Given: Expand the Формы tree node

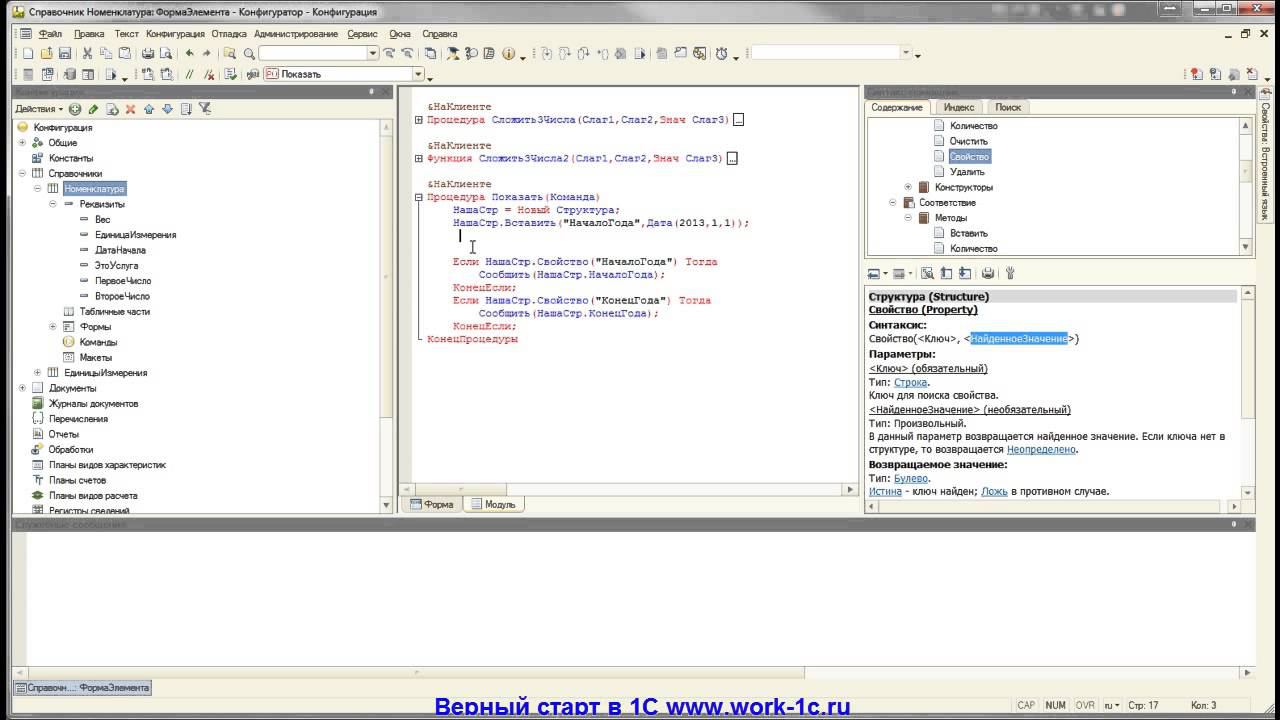Looking at the screenshot, I should 53,327.
